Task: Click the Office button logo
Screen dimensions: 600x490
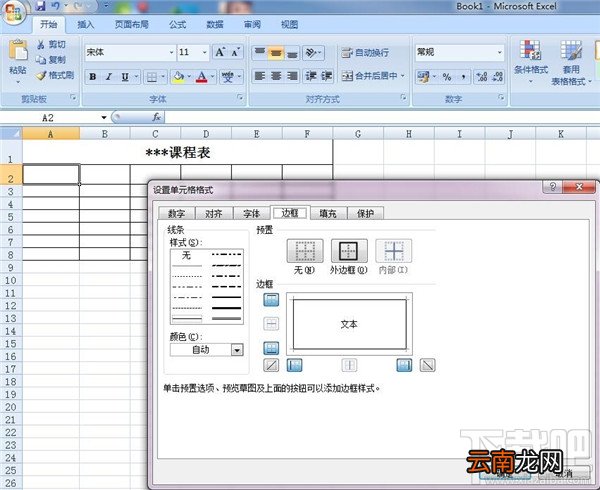Action: click(x=13, y=13)
